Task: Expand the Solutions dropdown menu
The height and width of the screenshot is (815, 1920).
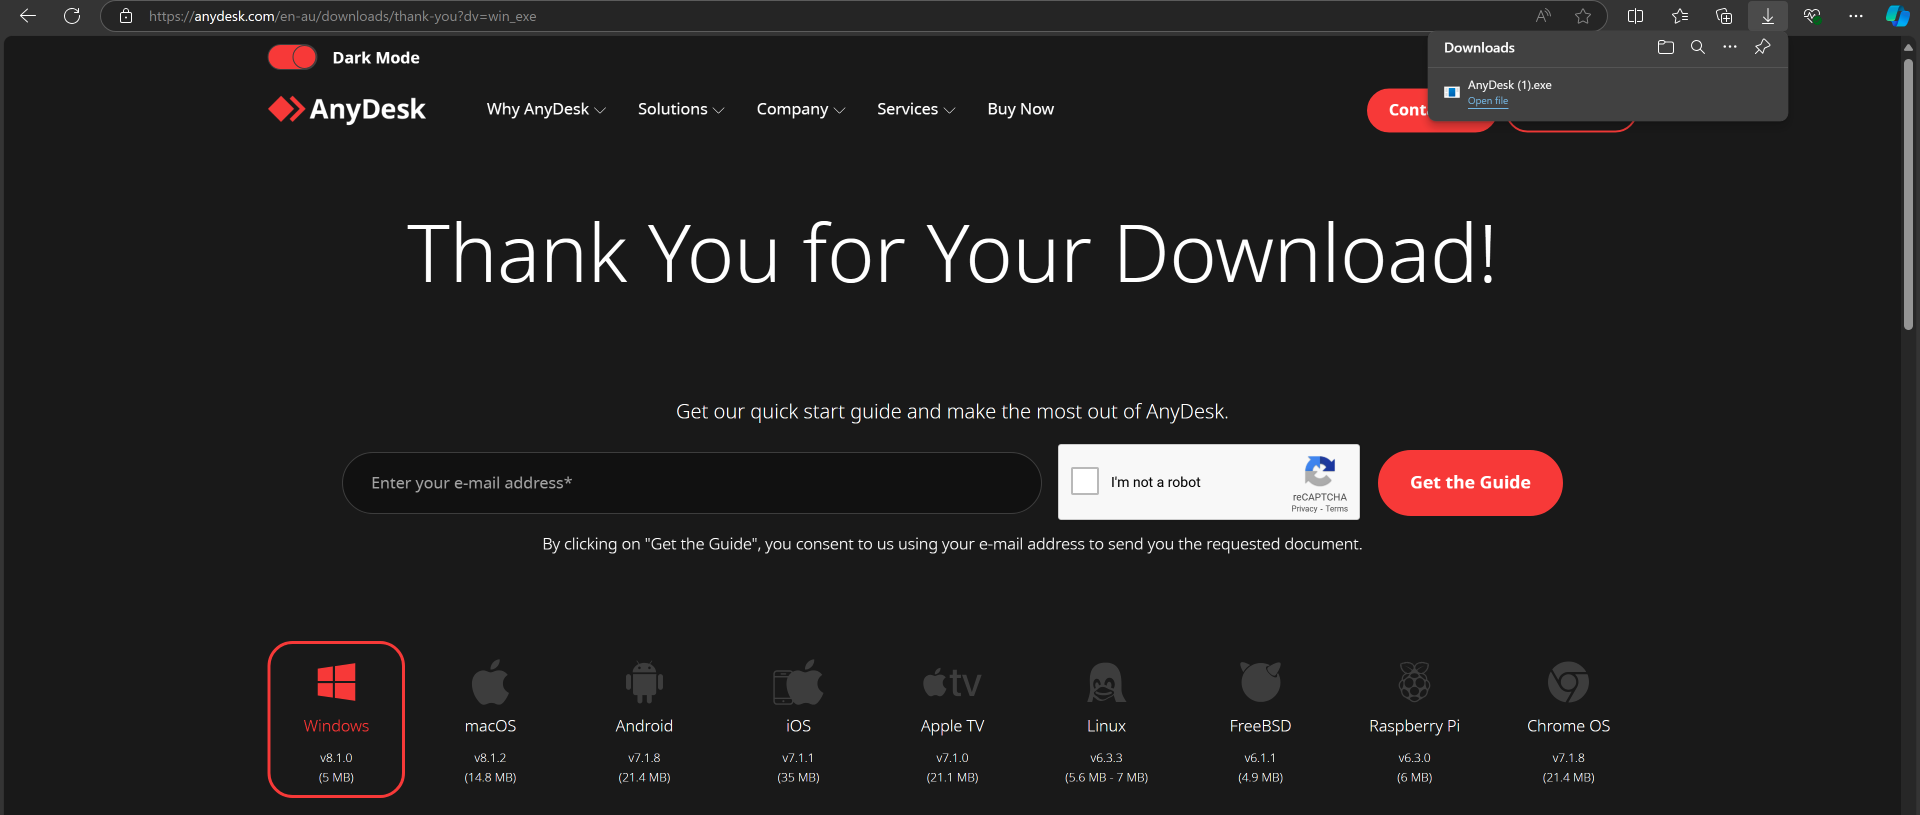Action: [x=680, y=109]
